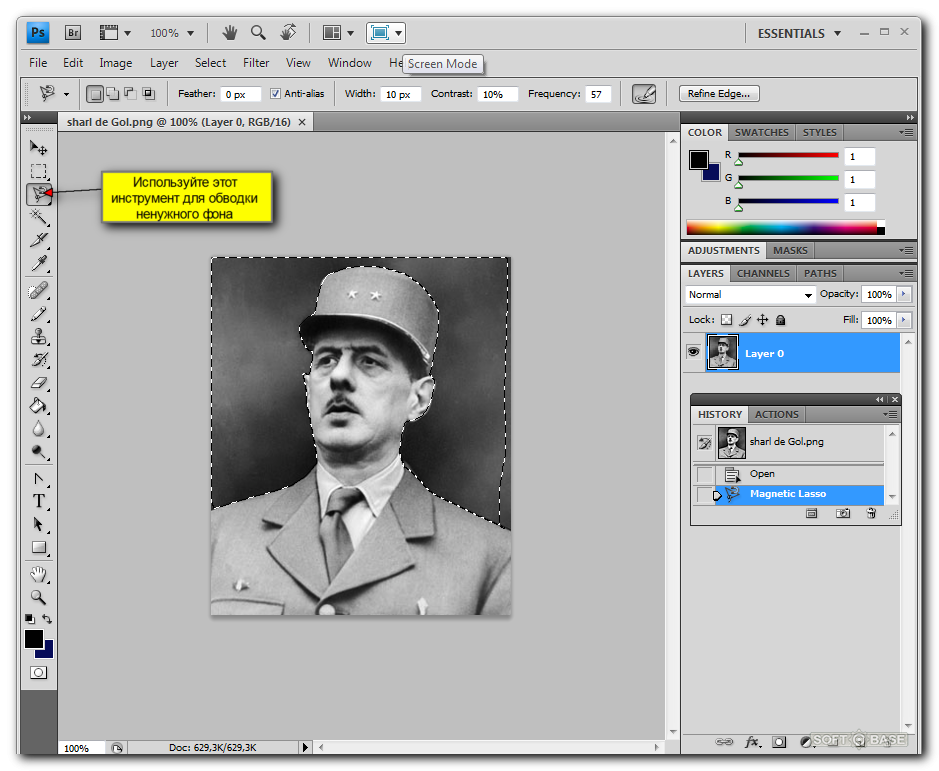Switch to the Actions tab
939x771 pixels.
(776, 415)
